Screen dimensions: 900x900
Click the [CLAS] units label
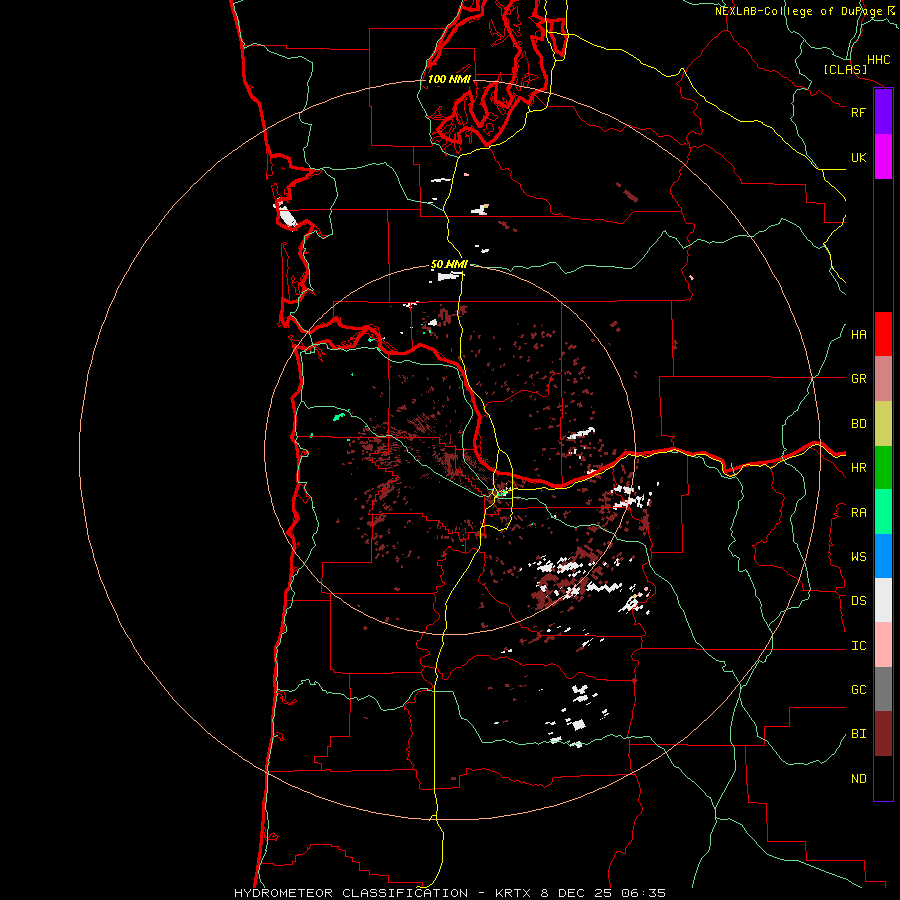coord(845,69)
